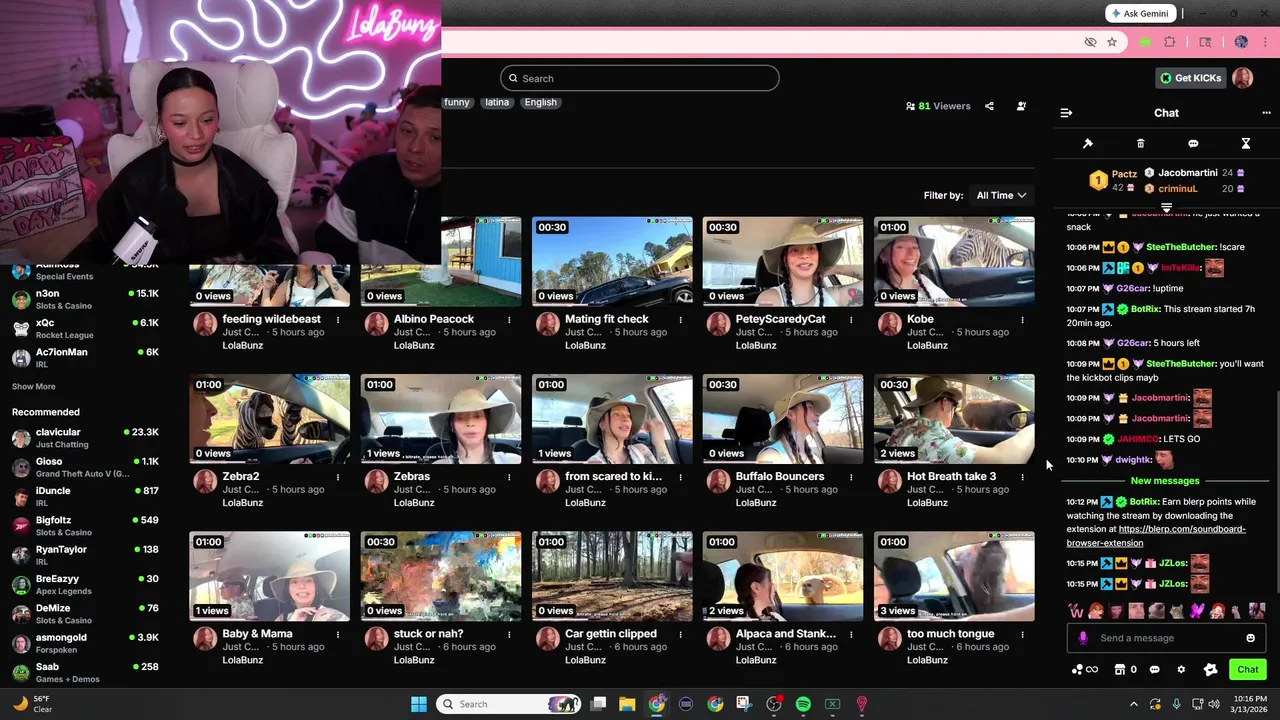Click the English tag
Viewport: 1280px width, 720px height.
coord(540,102)
